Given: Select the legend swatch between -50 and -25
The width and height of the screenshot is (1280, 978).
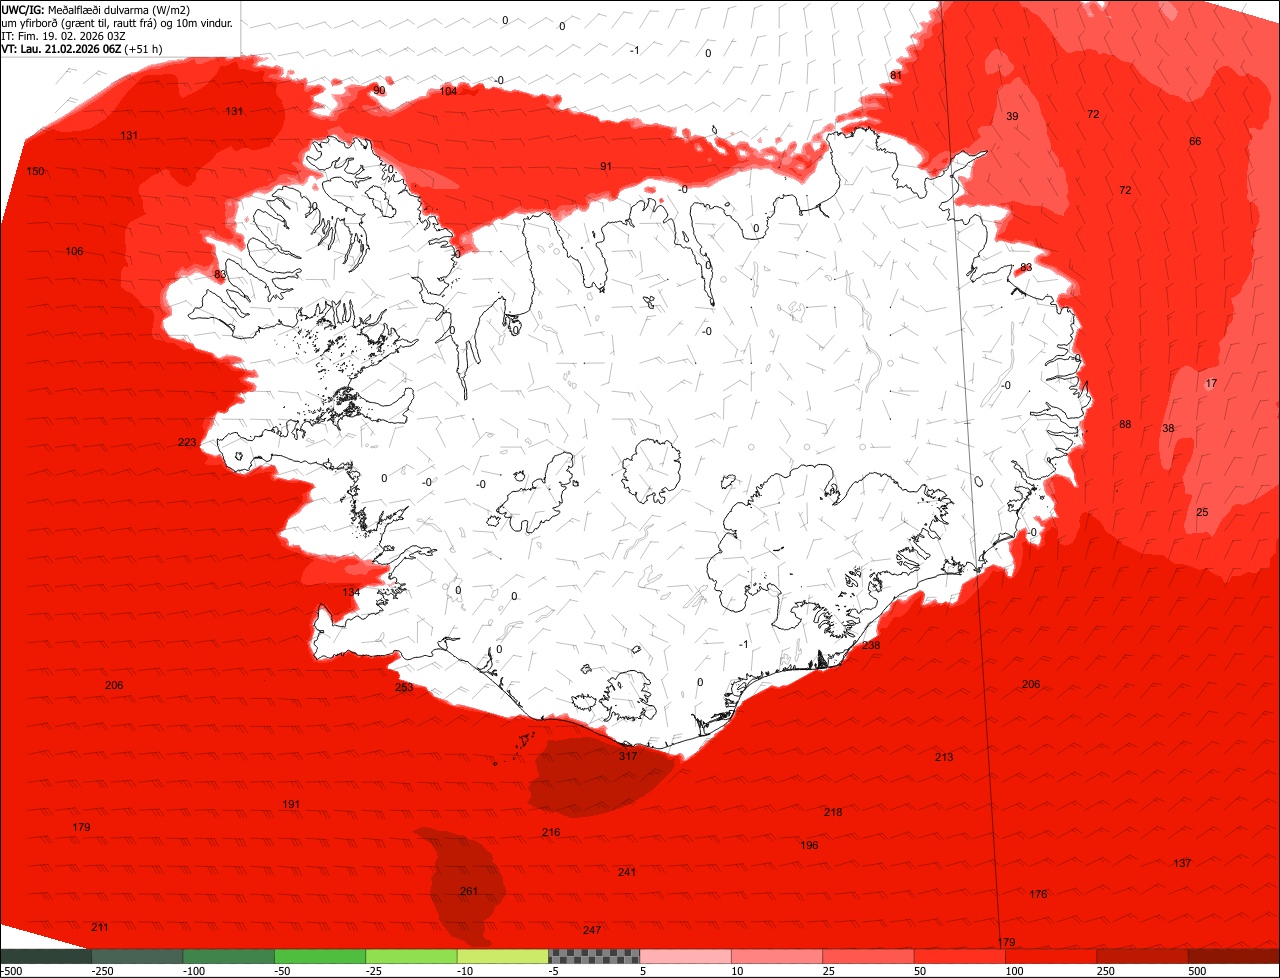Looking at the screenshot, I should point(320,956).
